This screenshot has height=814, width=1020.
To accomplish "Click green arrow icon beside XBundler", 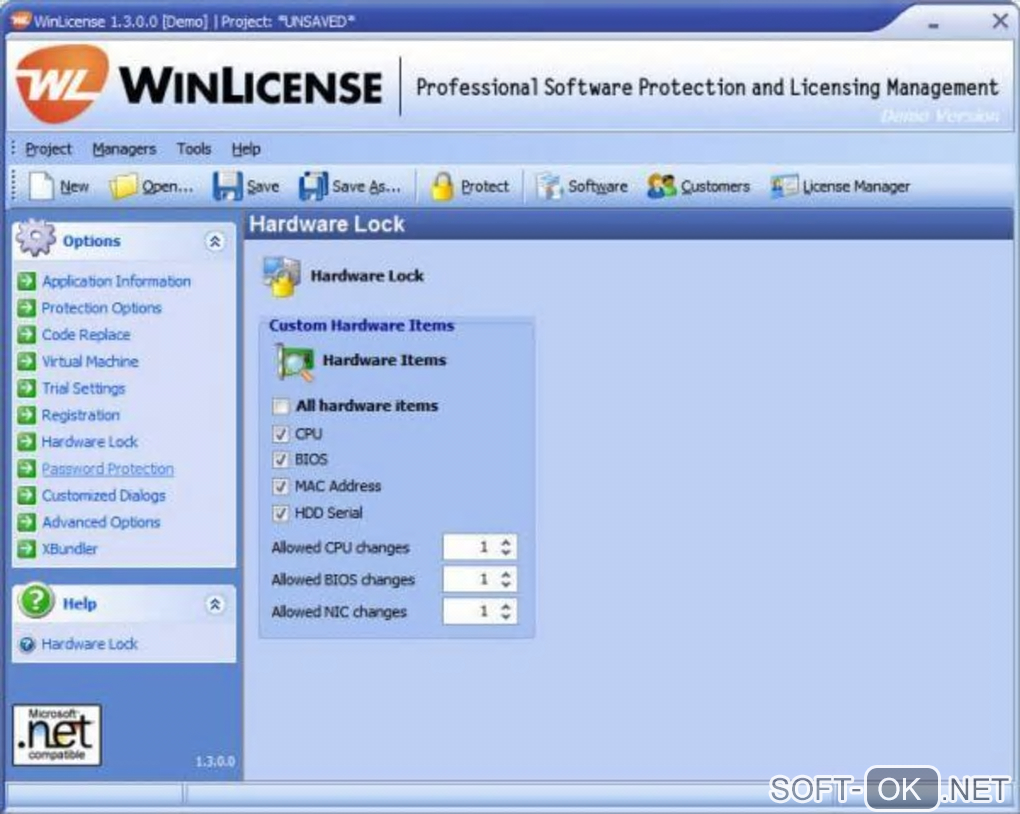I will coord(27,549).
